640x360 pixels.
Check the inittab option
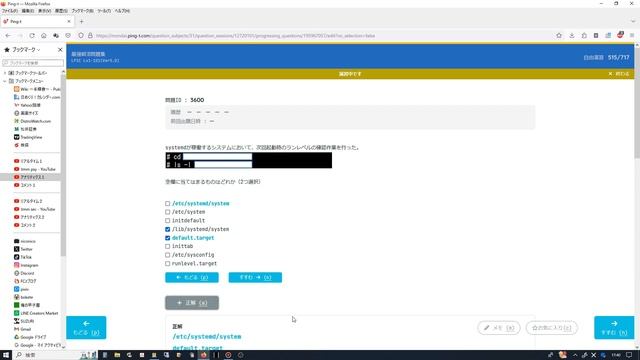[x=167, y=246]
